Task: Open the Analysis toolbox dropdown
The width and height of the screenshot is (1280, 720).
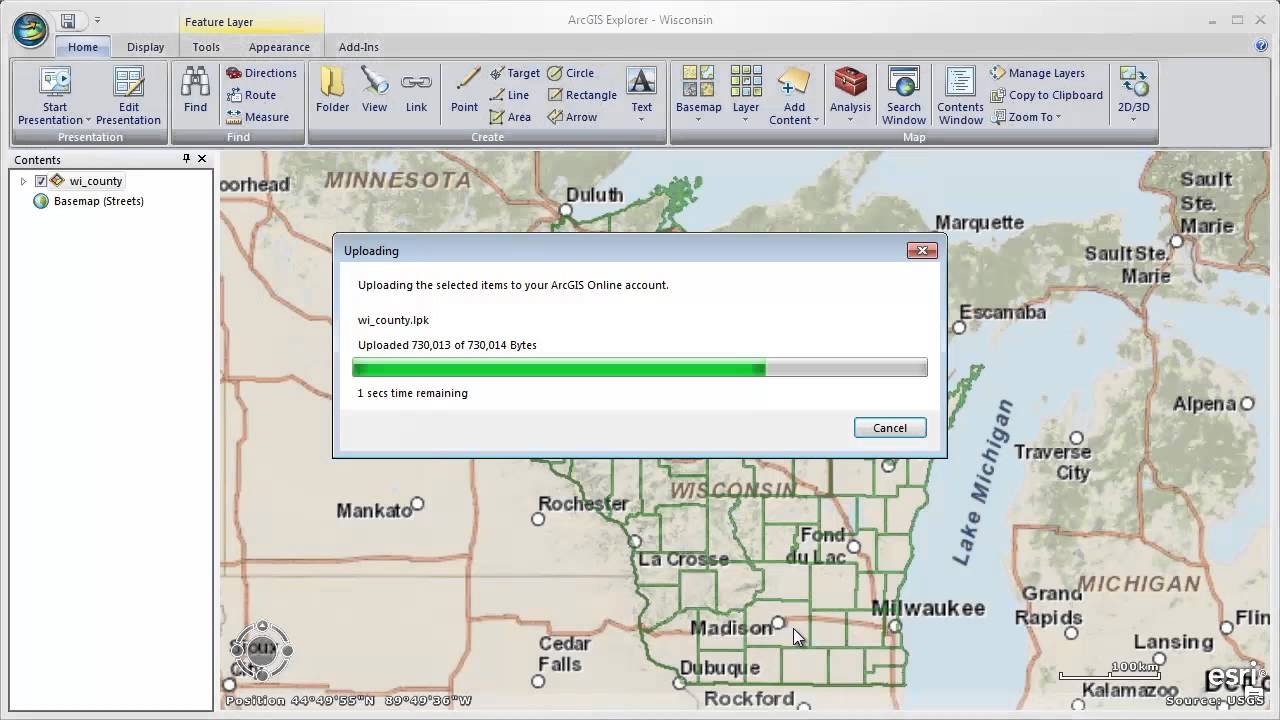Action: [x=850, y=95]
